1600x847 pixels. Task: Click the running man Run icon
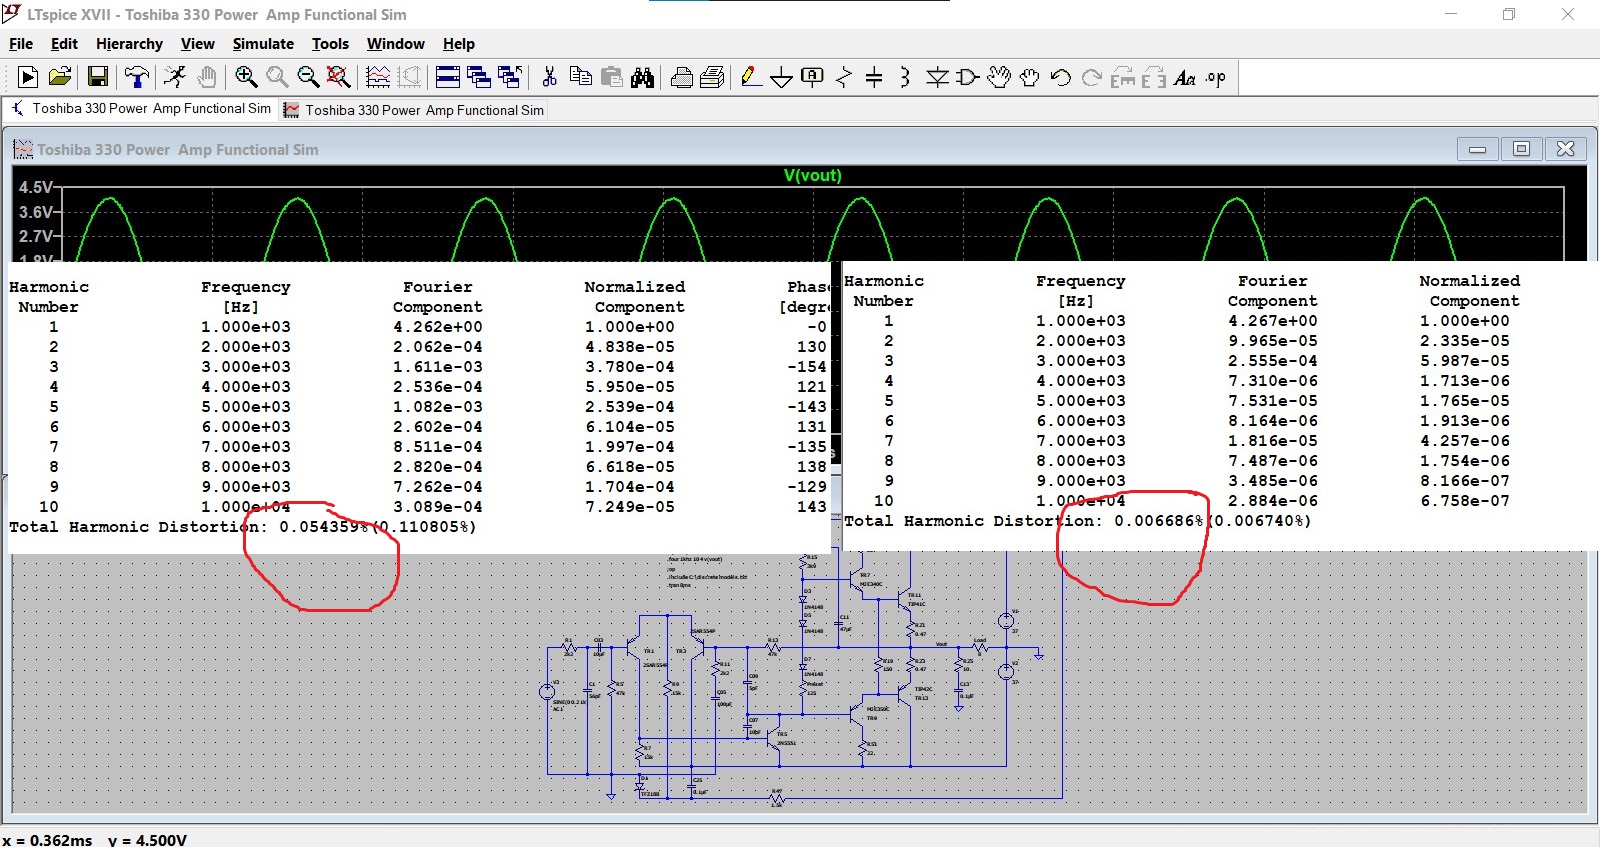175,77
